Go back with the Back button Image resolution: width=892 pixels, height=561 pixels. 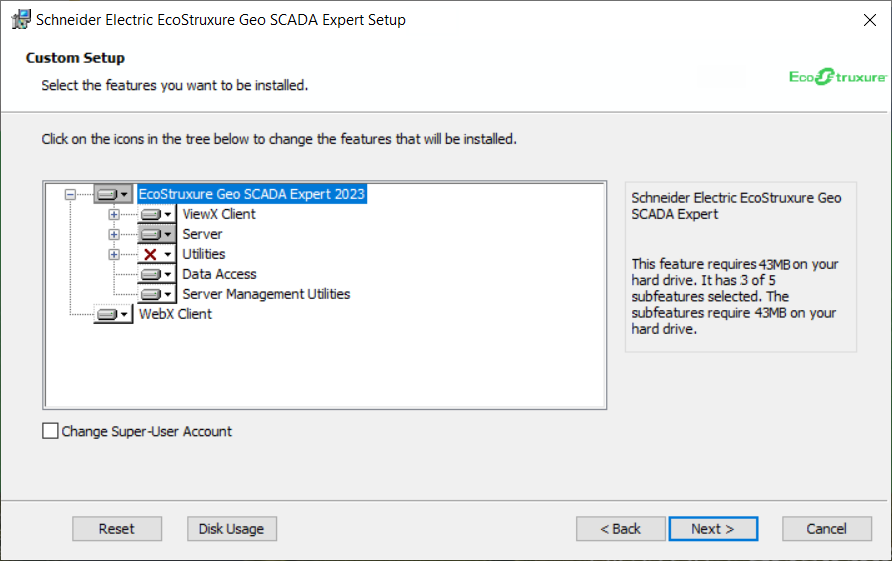[x=620, y=529]
